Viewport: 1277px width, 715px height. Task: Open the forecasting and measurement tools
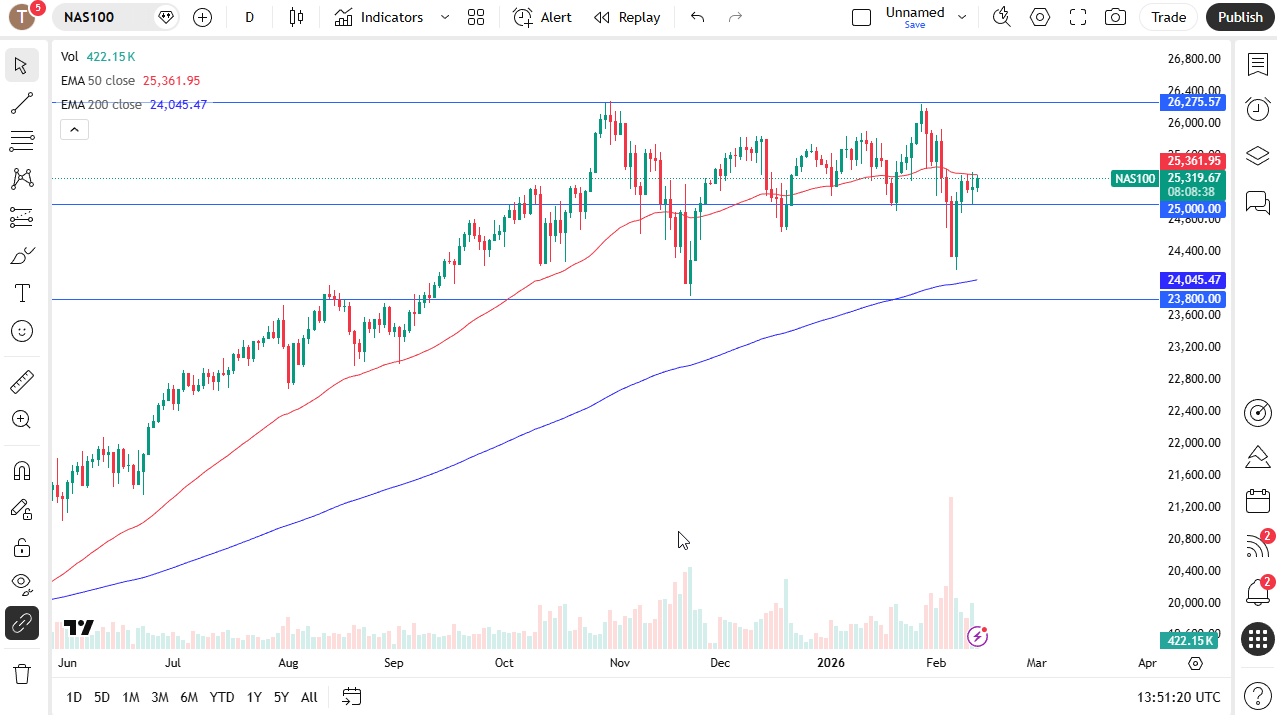[21, 217]
